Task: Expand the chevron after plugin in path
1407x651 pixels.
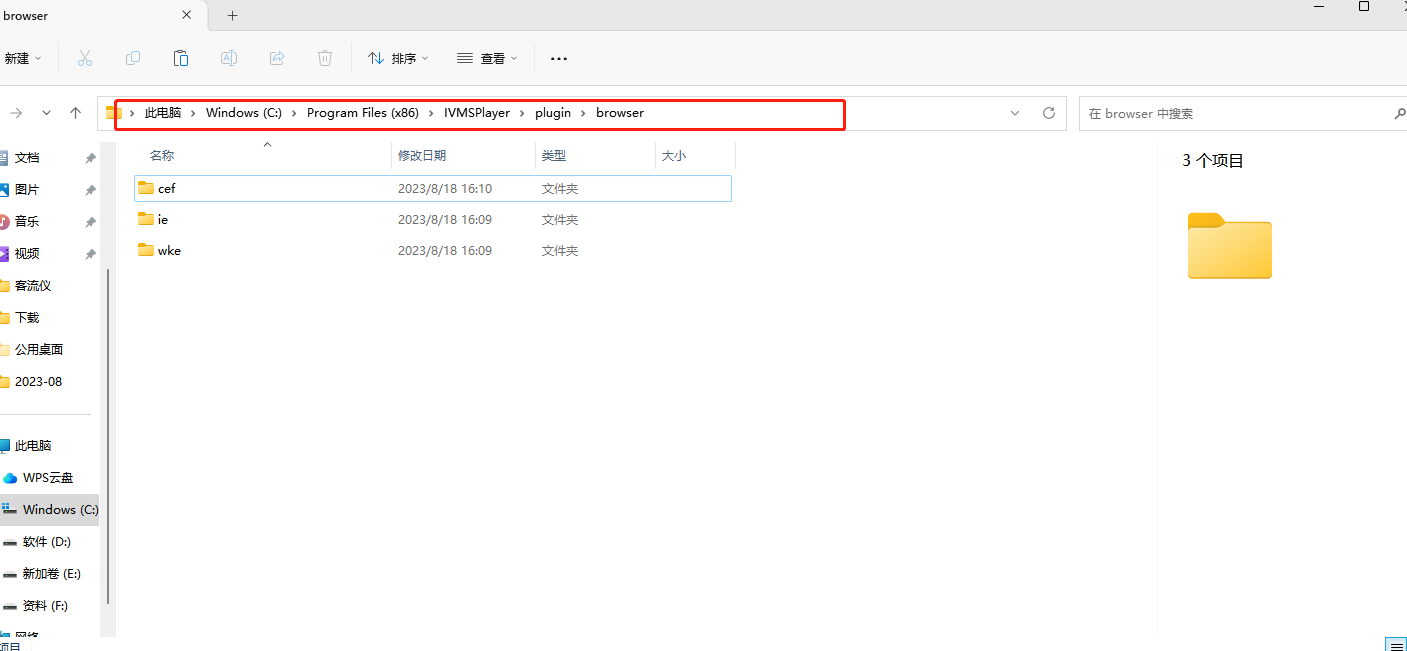Action: pyautogui.click(x=584, y=113)
